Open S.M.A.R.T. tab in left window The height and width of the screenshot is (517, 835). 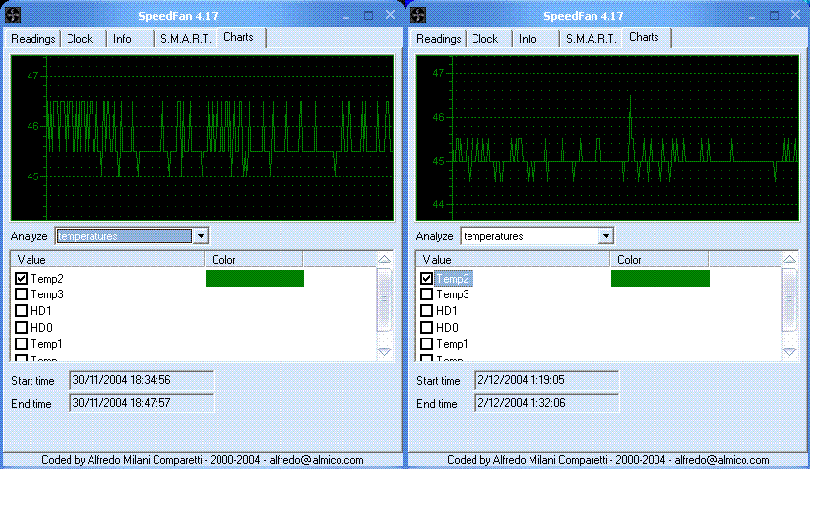(x=186, y=39)
